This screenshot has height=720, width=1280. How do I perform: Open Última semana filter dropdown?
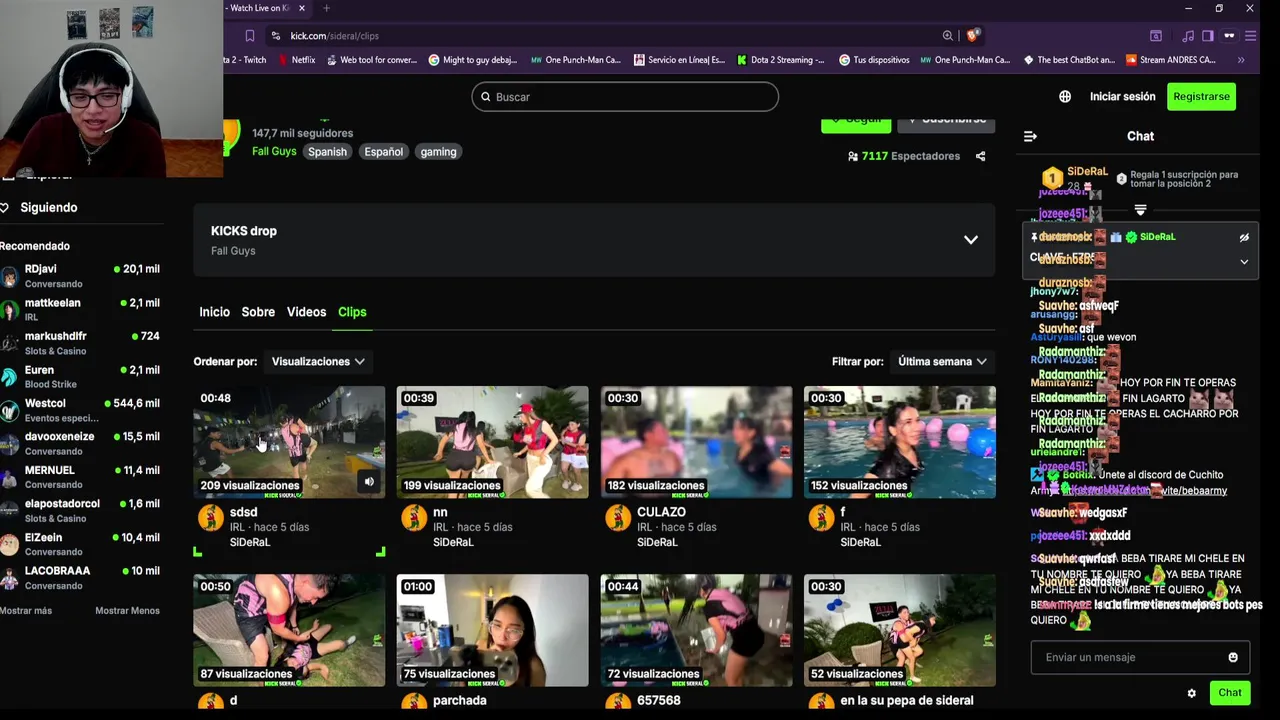click(x=942, y=361)
